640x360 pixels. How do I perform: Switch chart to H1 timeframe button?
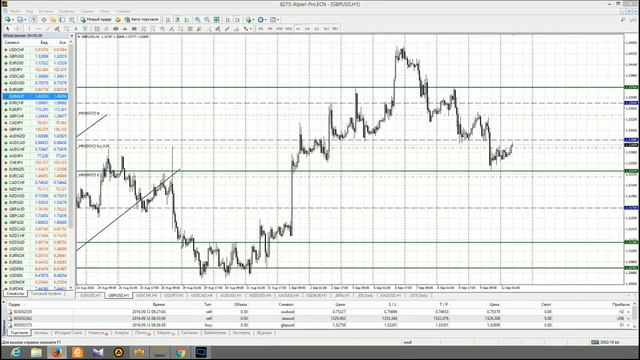click(x=298, y=29)
